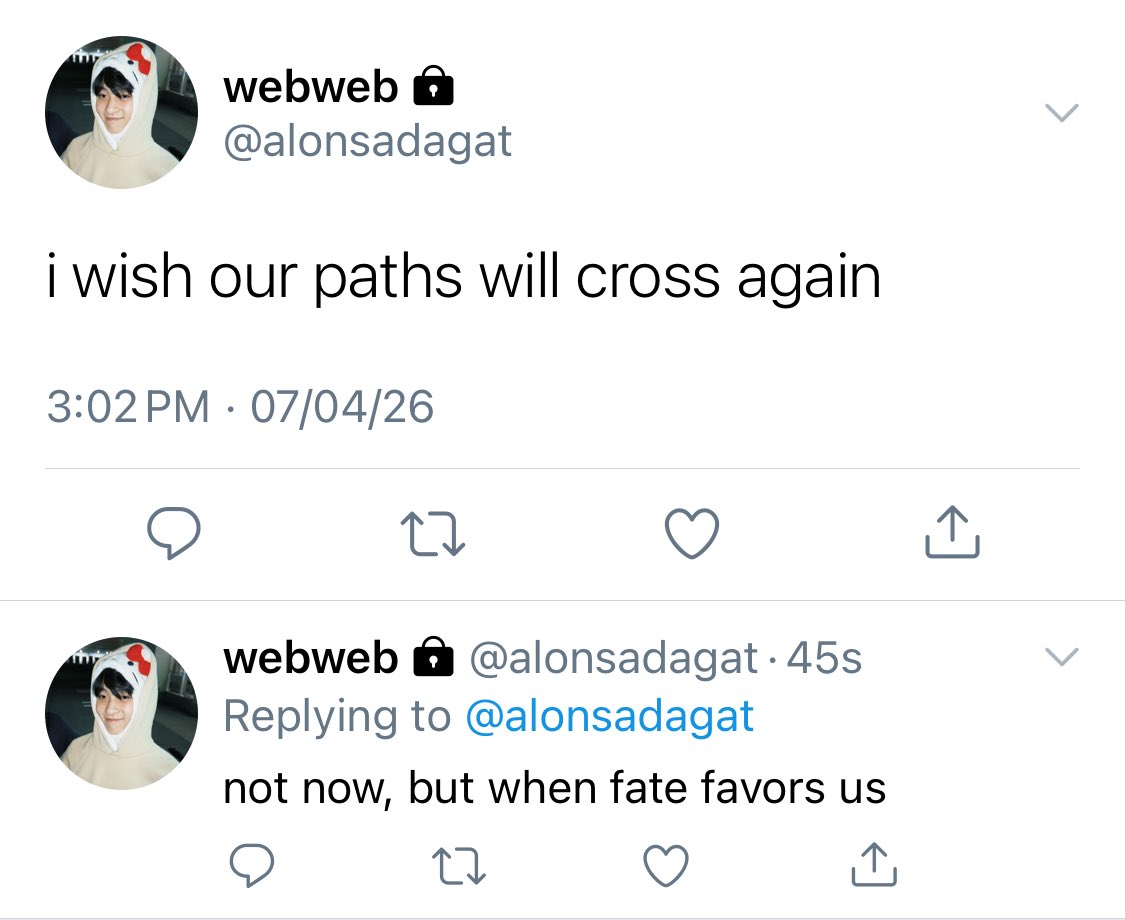Reply to the 'fate favors us' tweet
The height and width of the screenshot is (920, 1125).
click(251, 865)
